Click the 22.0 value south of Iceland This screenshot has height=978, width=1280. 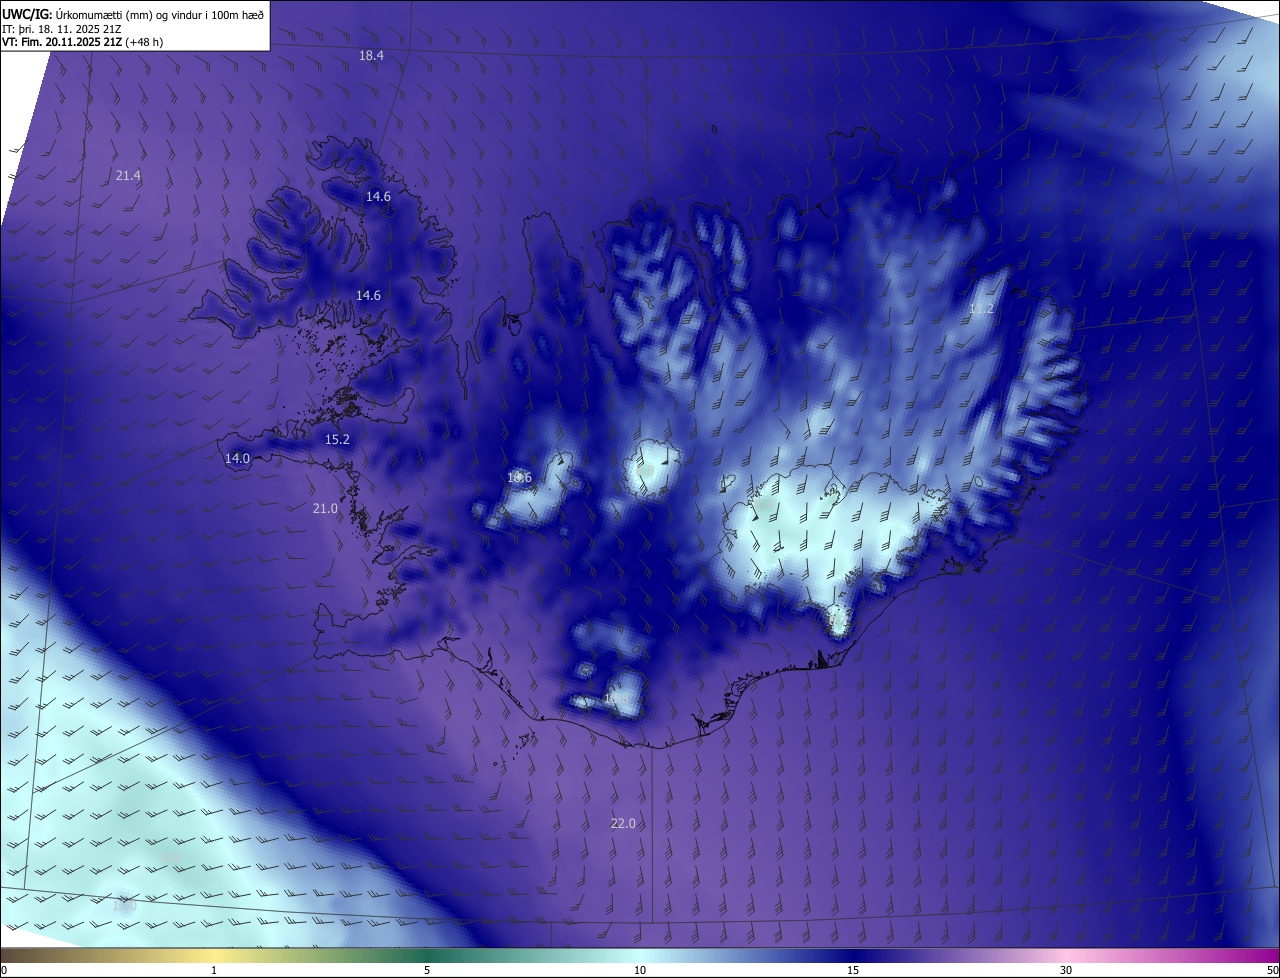[x=622, y=824]
